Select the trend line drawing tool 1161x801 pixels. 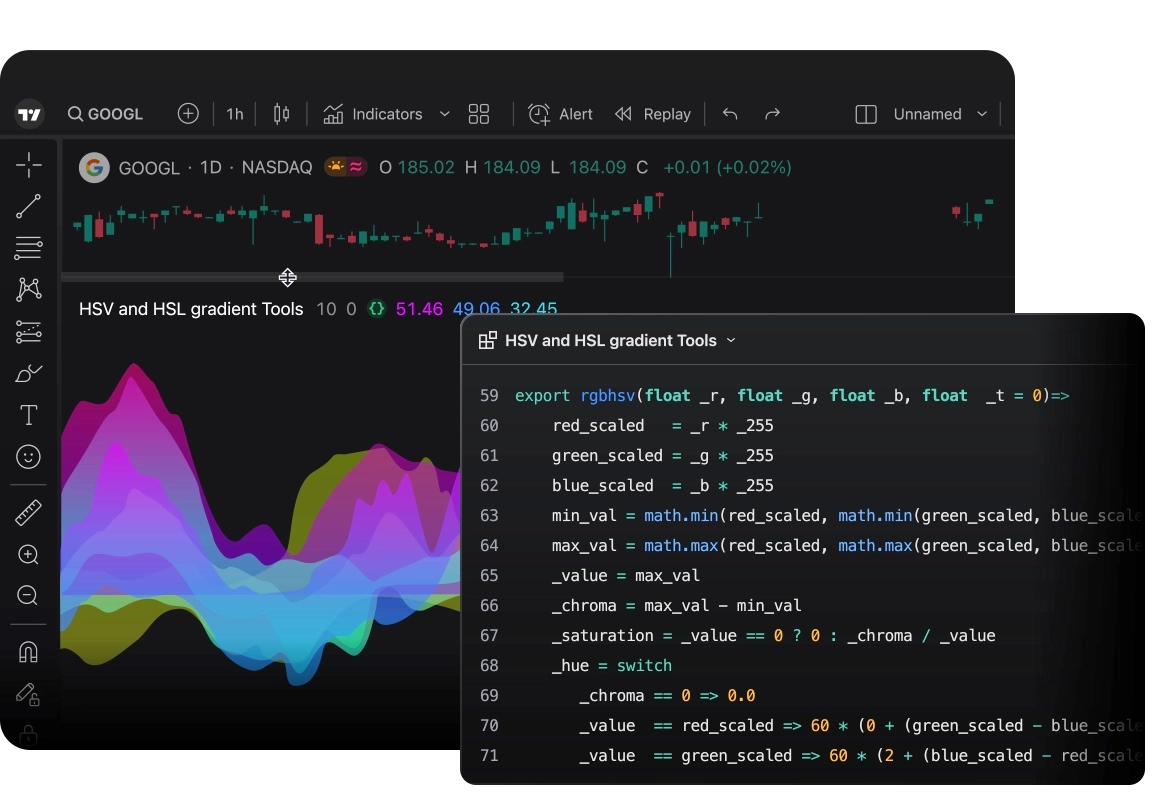point(28,207)
